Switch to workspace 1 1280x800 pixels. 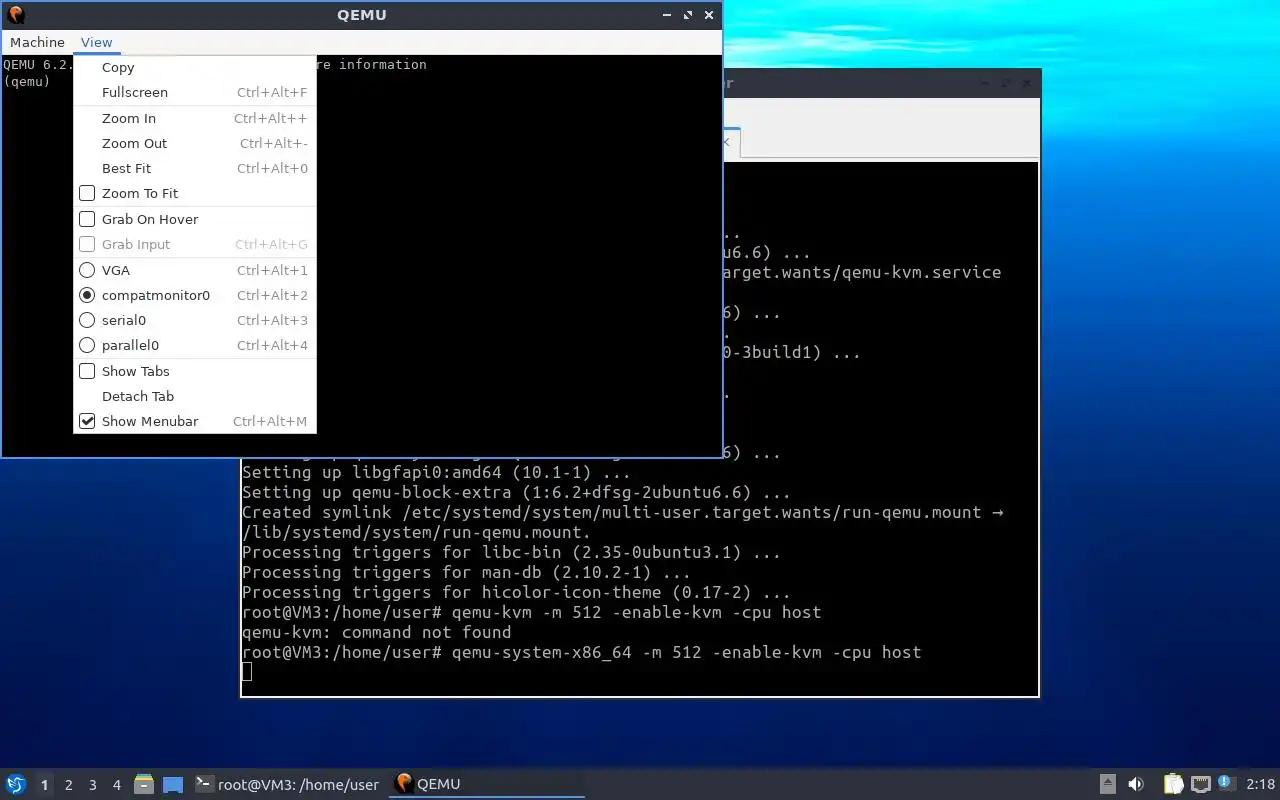pos(44,785)
